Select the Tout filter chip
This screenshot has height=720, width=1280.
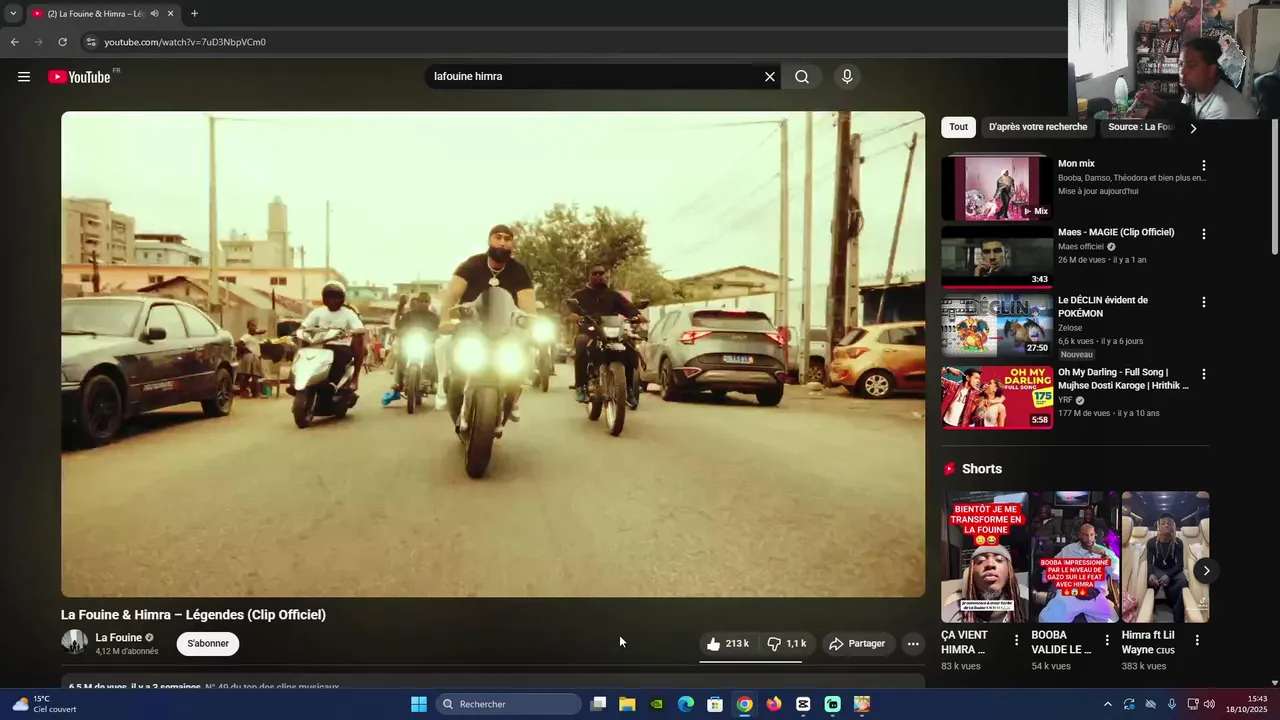(959, 127)
